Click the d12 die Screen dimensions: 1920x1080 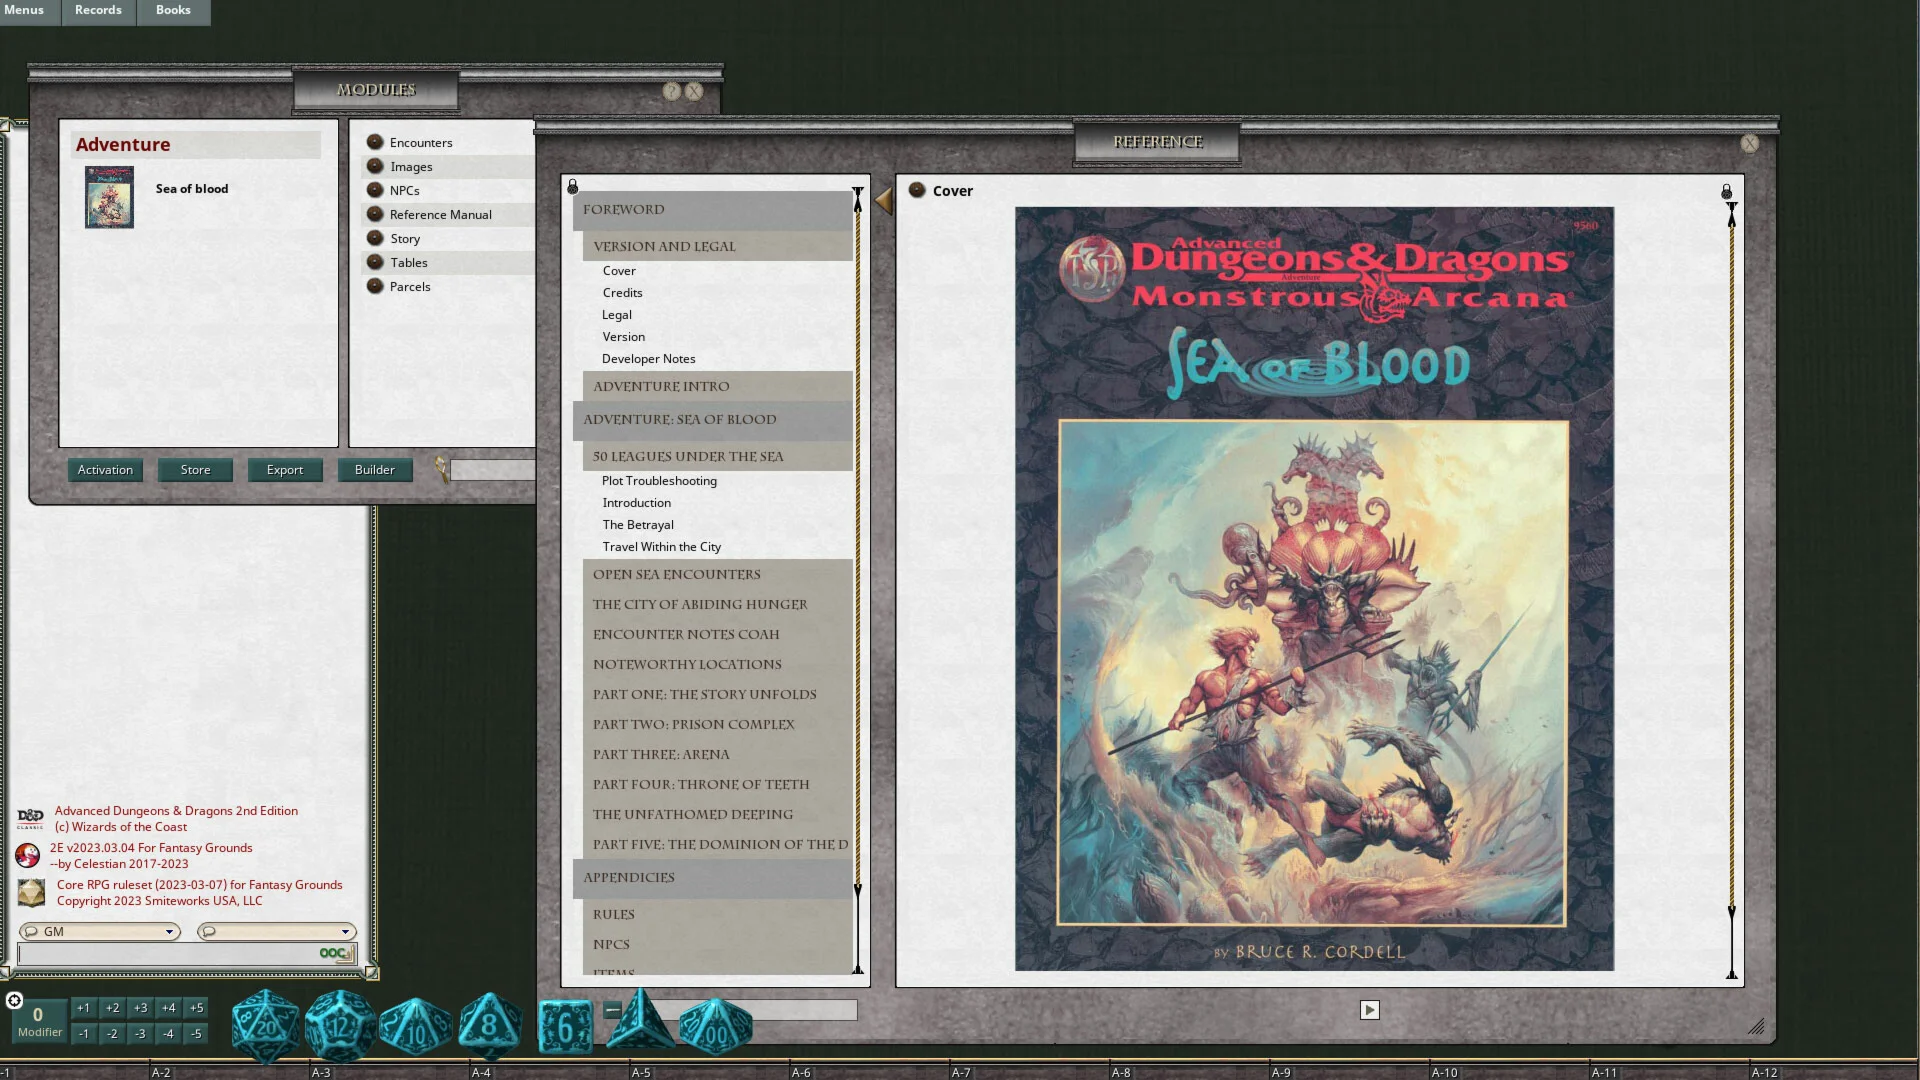340,1025
